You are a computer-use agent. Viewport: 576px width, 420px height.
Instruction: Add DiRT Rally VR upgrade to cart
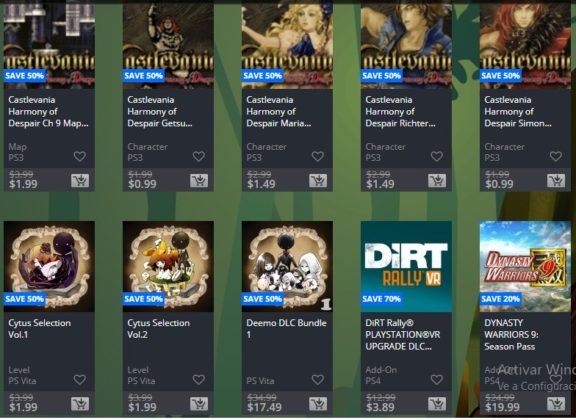[437, 404]
